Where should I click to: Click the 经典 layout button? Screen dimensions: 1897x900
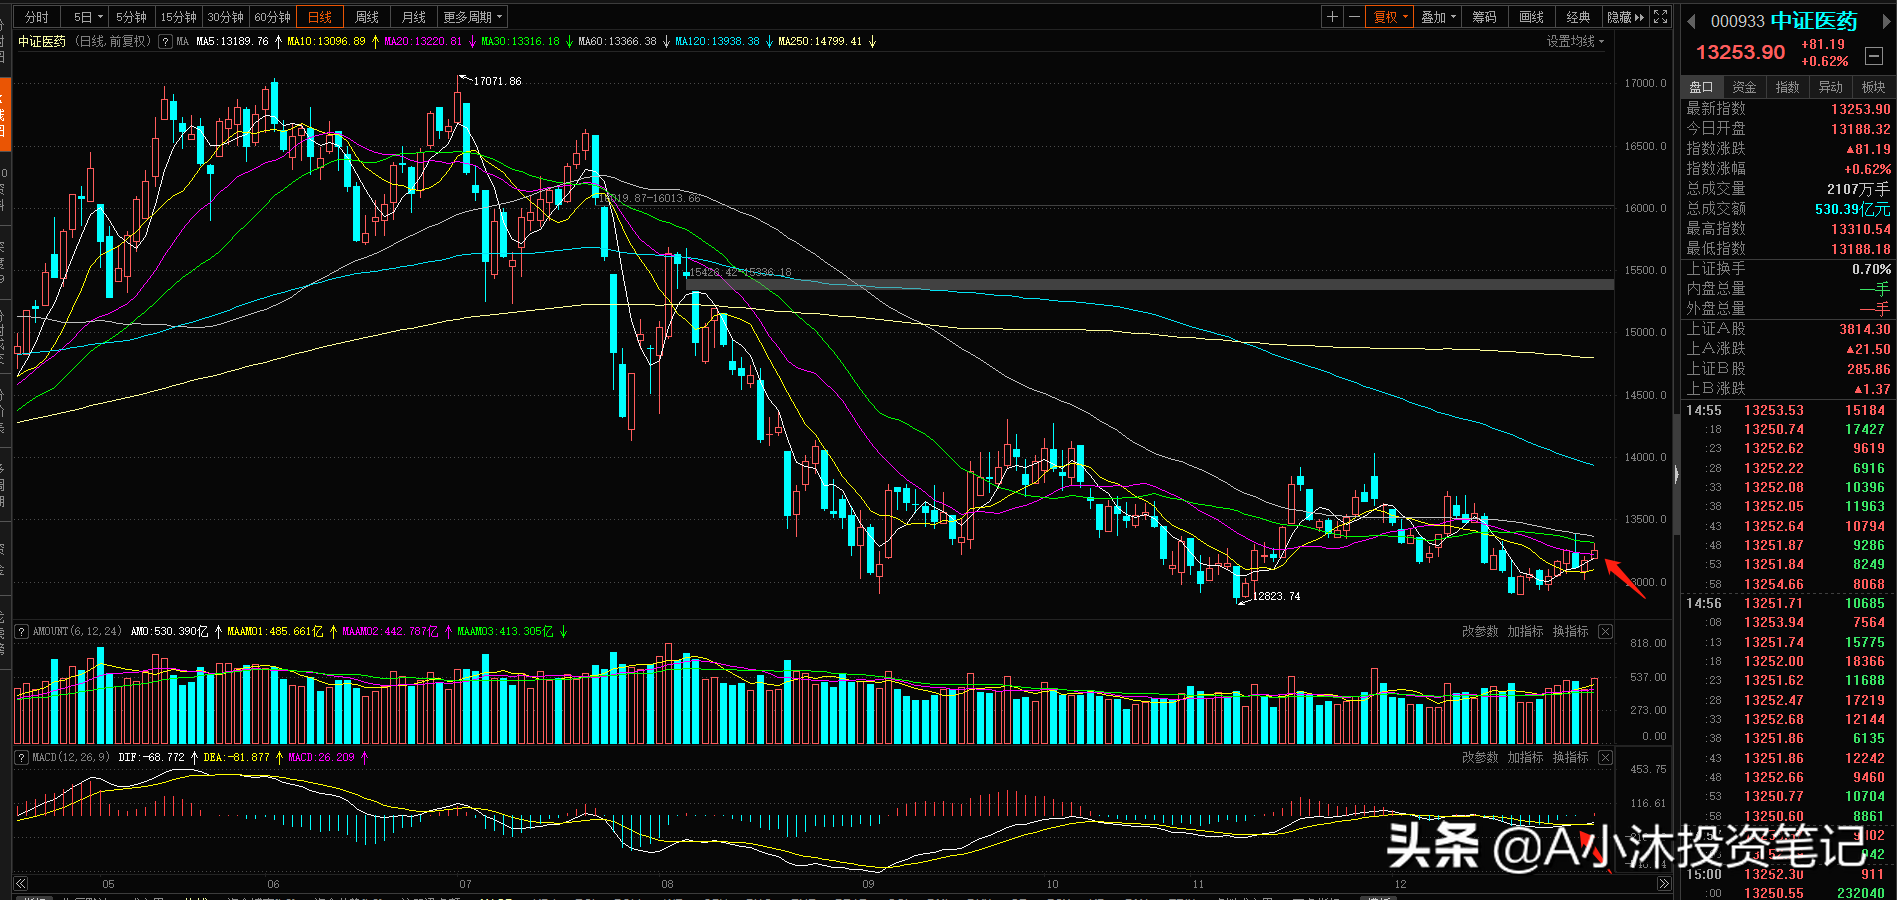[1579, 17]
